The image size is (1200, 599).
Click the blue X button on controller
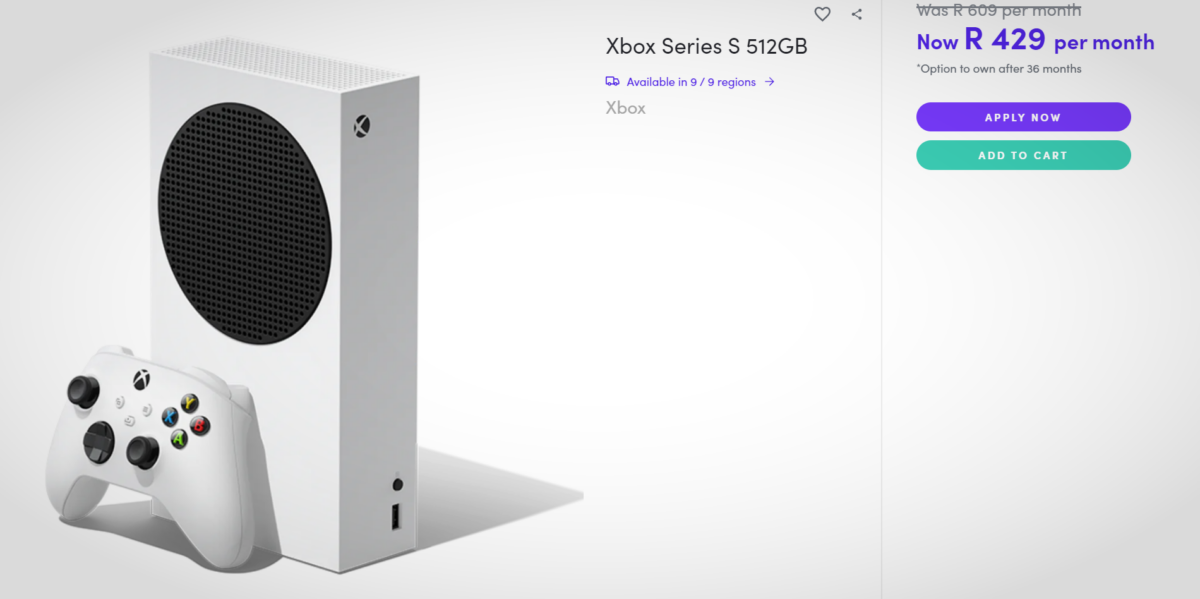click(171, 416)
